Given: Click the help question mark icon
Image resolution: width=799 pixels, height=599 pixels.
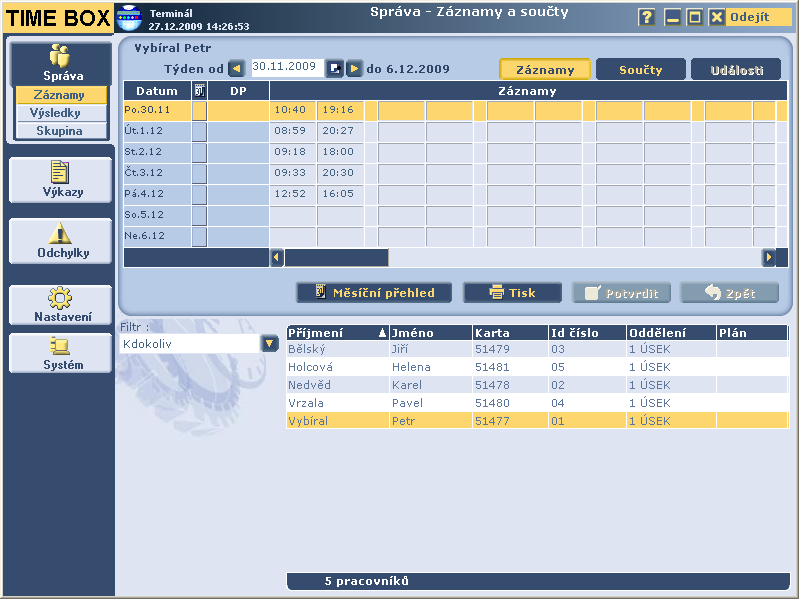Looking at the screenshot, I should click(647, 17).
